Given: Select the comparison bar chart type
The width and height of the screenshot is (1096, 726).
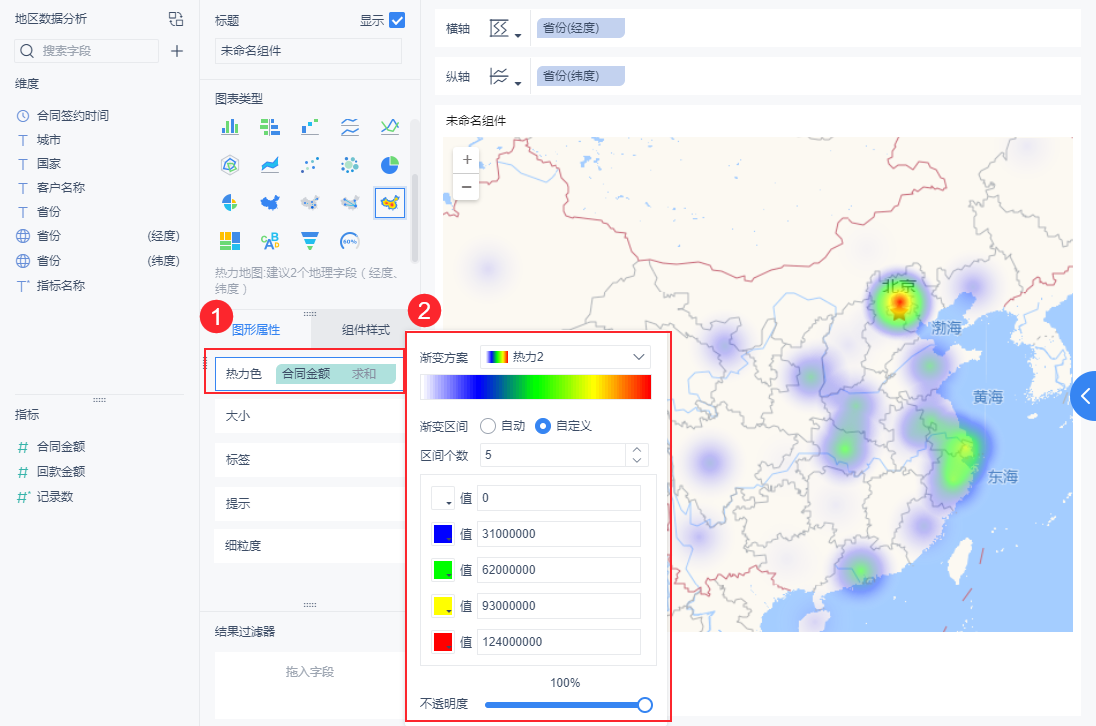Looking at the screenshot, I should (x=270, y=126).
